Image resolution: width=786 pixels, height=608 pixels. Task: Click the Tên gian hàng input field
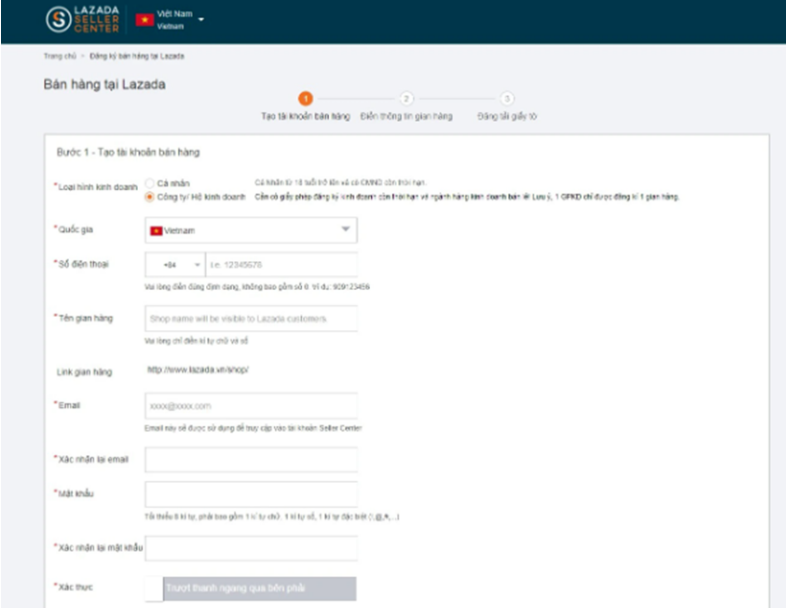pyautogui.click(x=251, y=319)
